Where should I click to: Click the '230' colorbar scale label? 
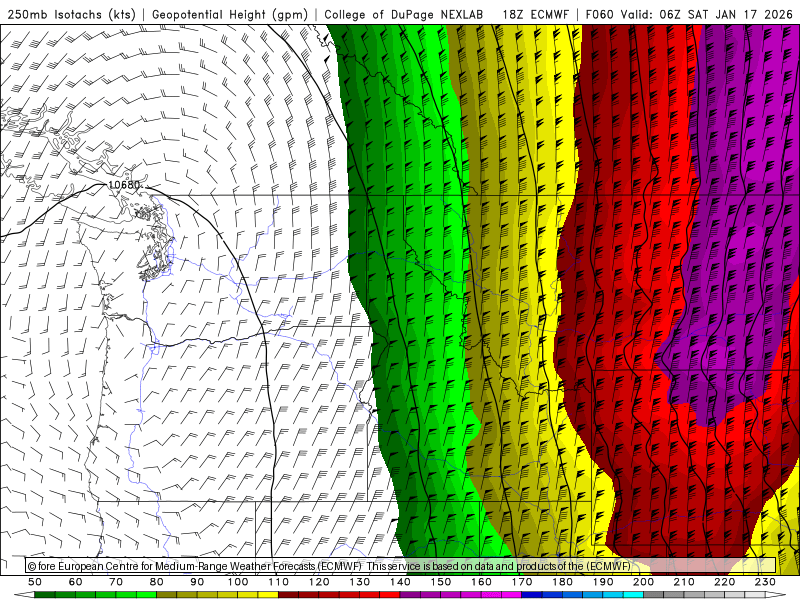point(765,582)
